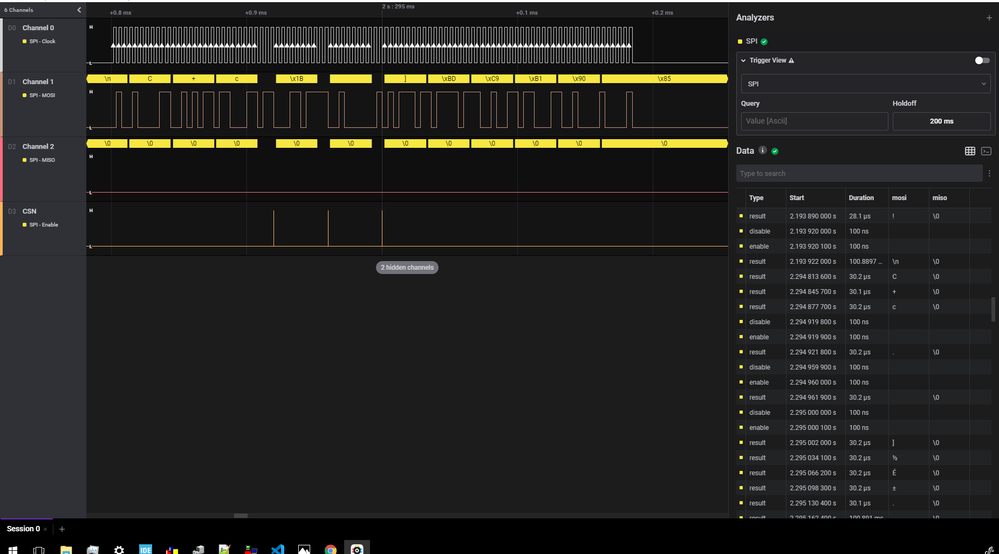Screen dimensions: 999x554
Task: Click the SPI - Enable analyzer tag
Action: [x=41, y=225]
